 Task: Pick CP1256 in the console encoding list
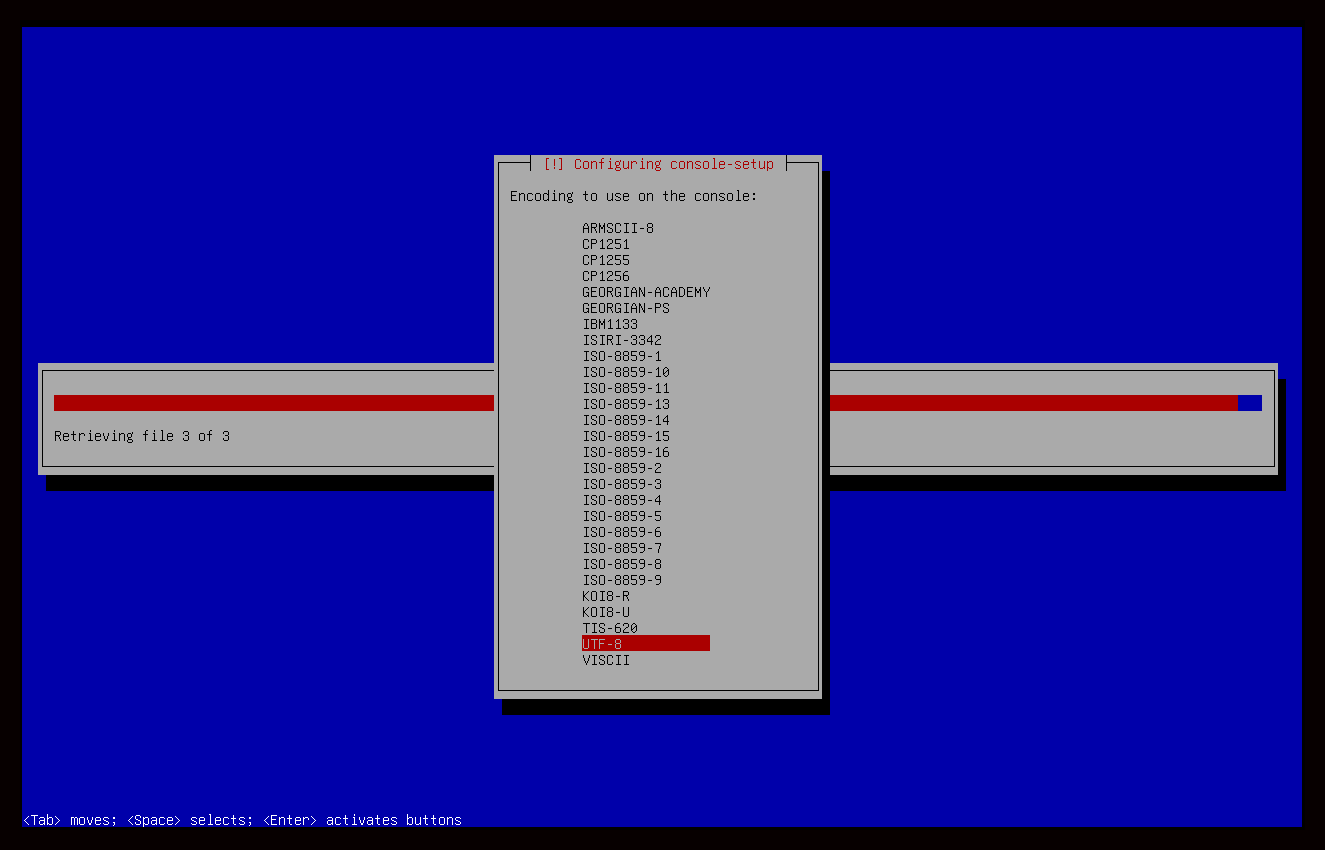[x=606, y=276]
